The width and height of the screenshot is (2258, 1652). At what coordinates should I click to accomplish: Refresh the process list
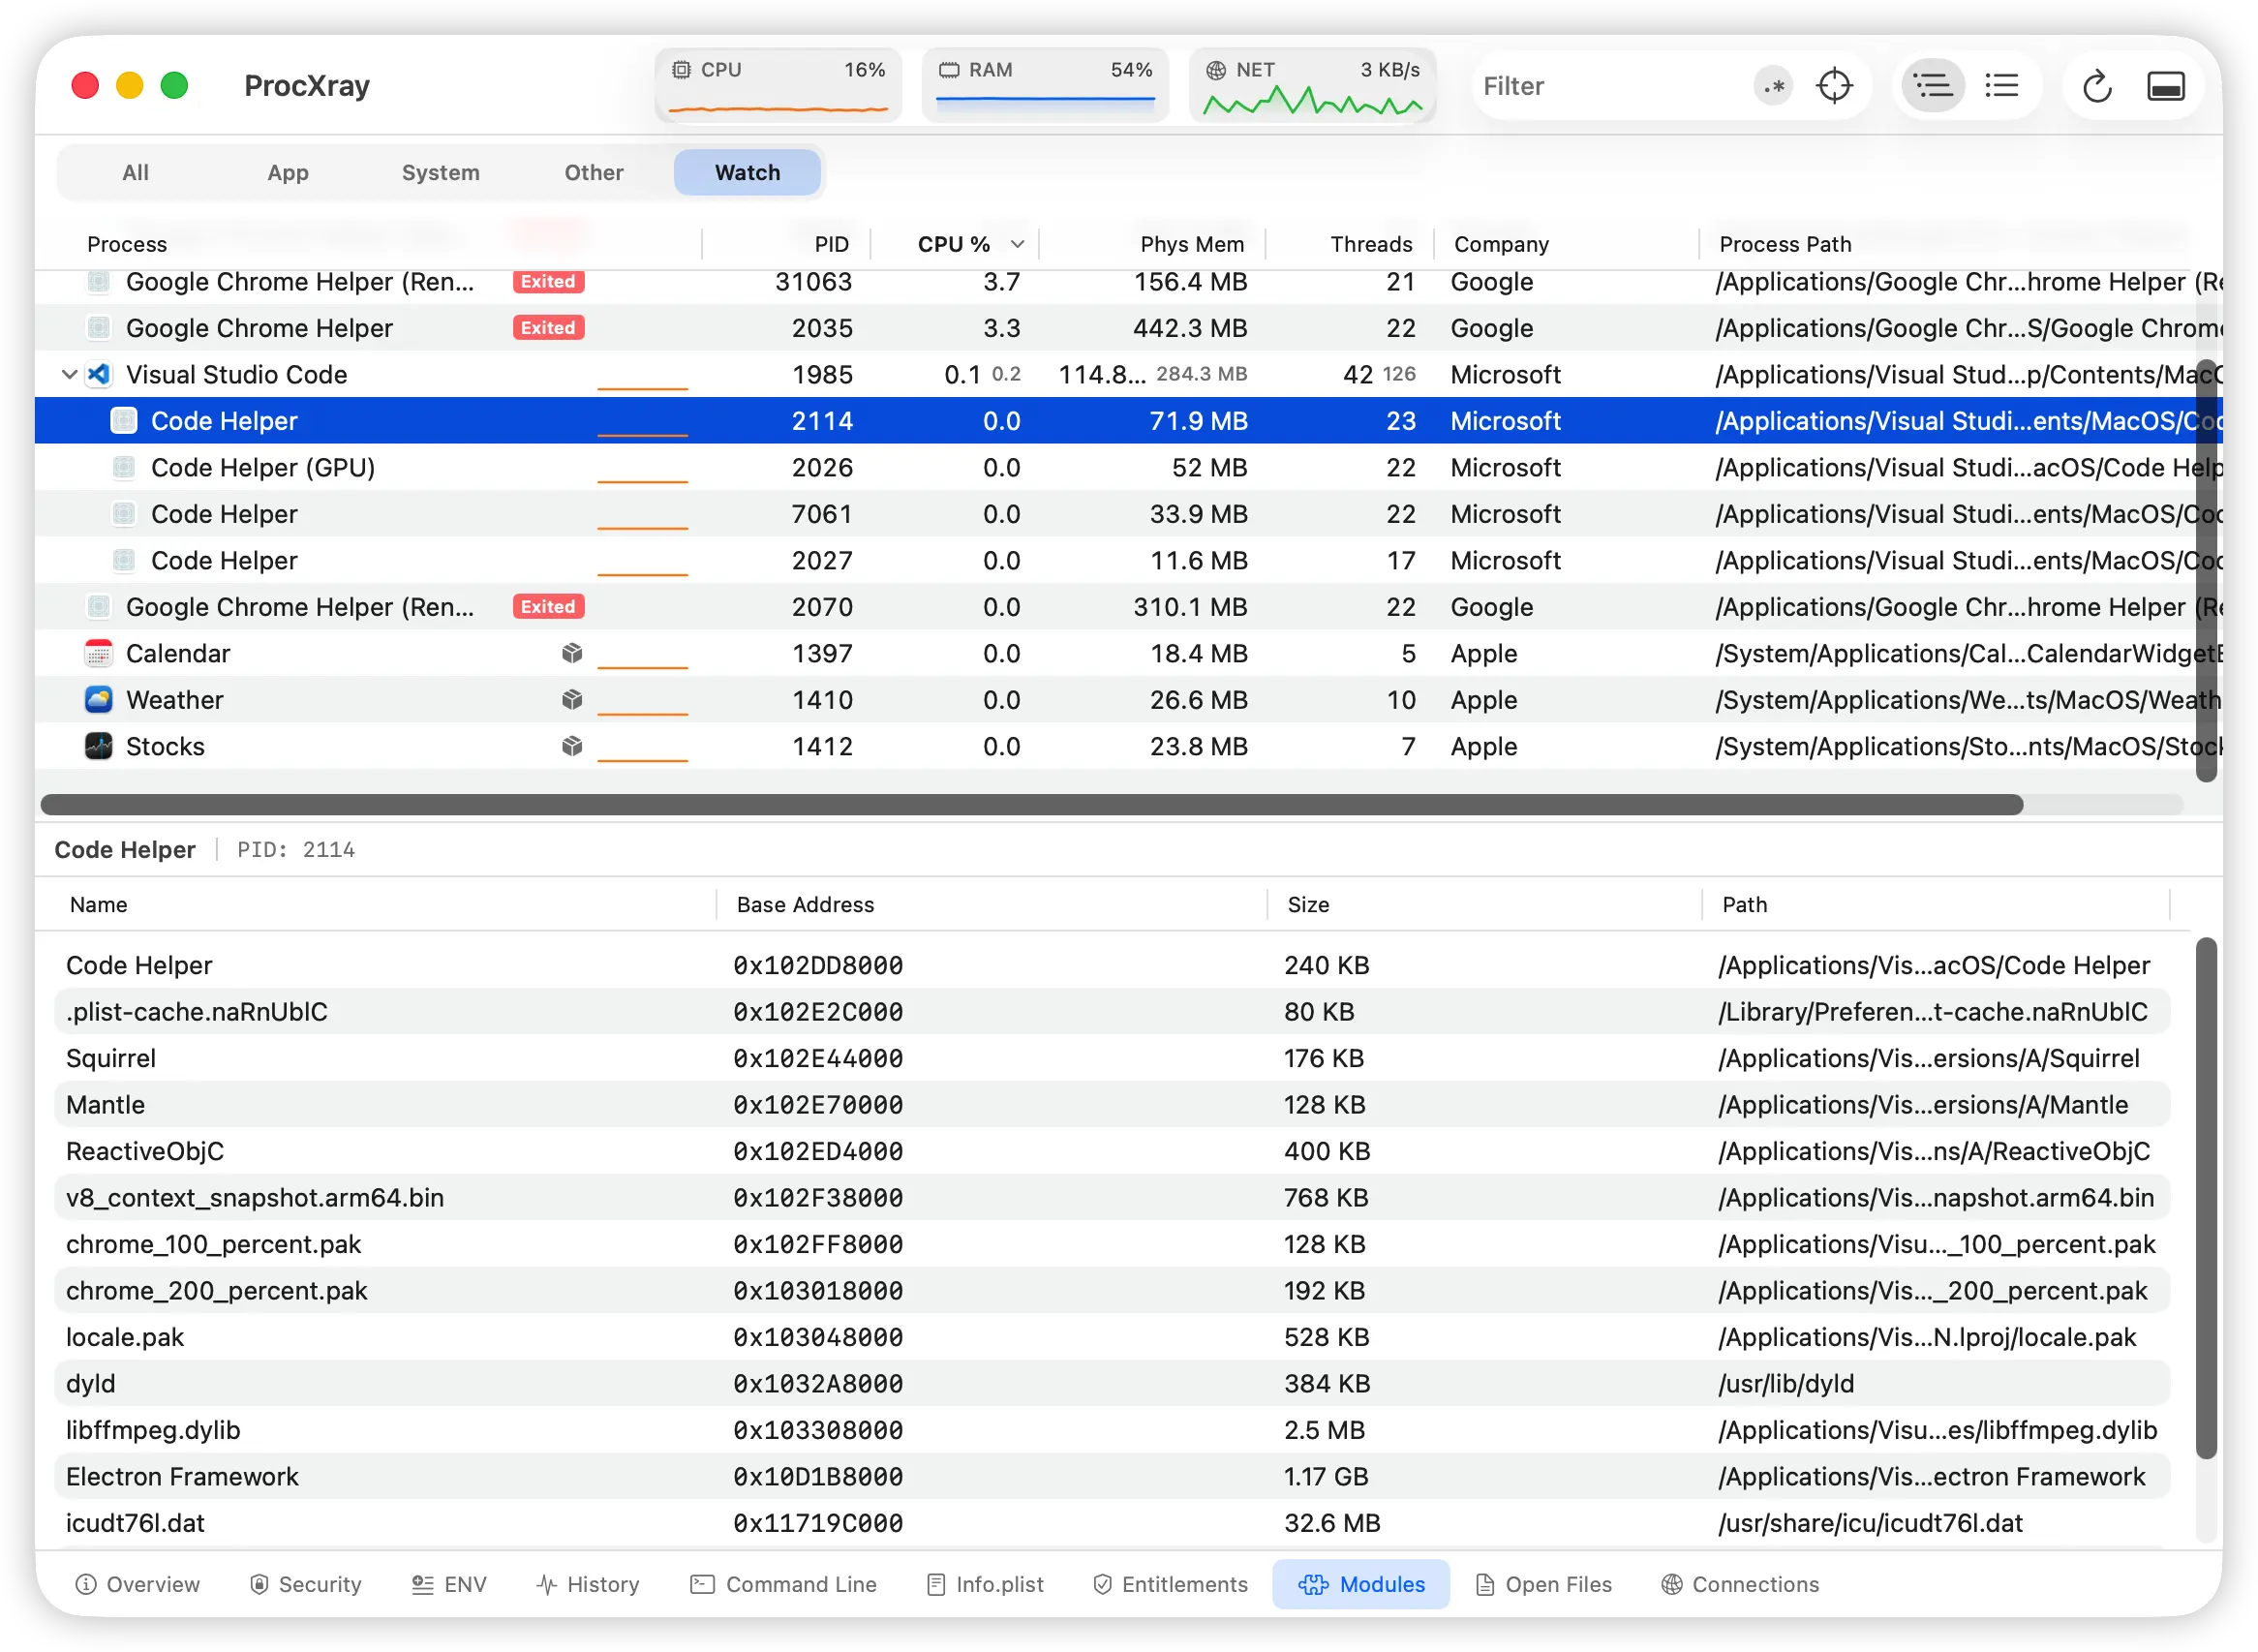(x=2097, y=86)
